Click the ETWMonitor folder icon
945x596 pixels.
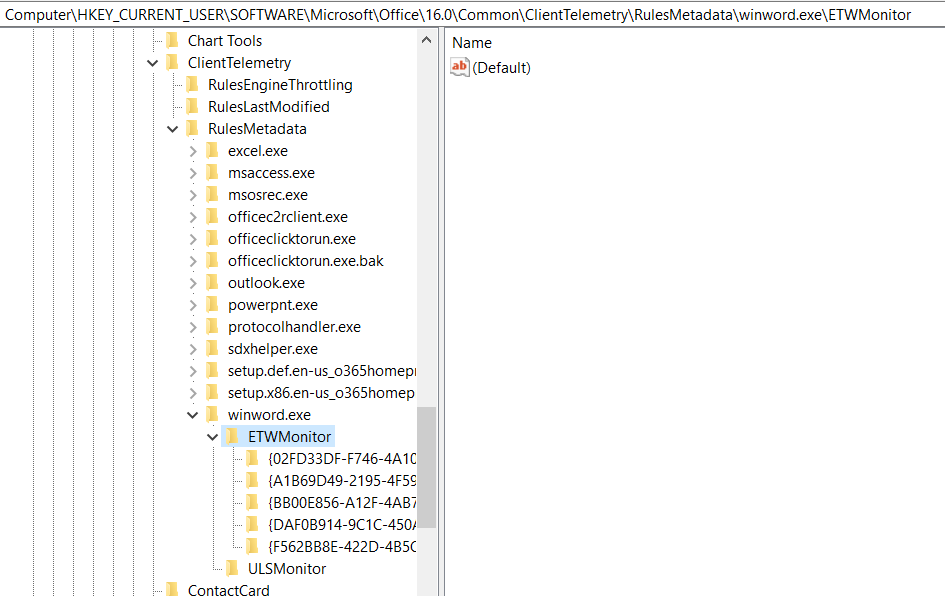232,436
